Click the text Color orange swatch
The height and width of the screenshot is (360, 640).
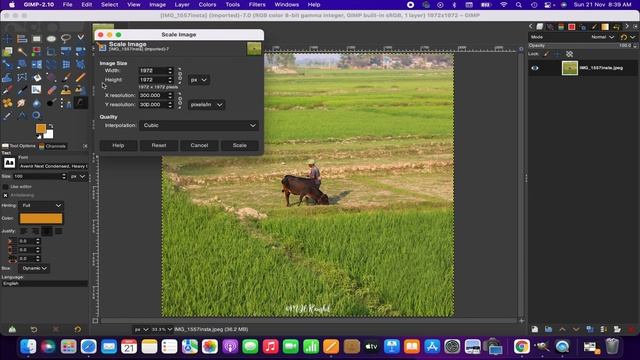(x=41, y=218)
